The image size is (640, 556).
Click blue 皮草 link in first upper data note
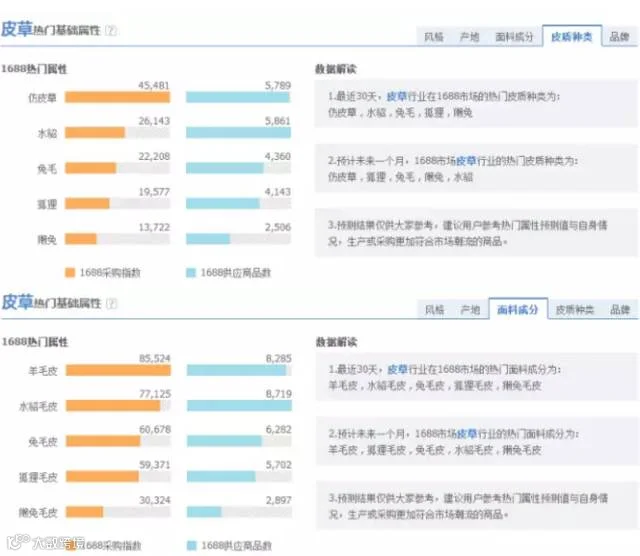coord(397,97)
